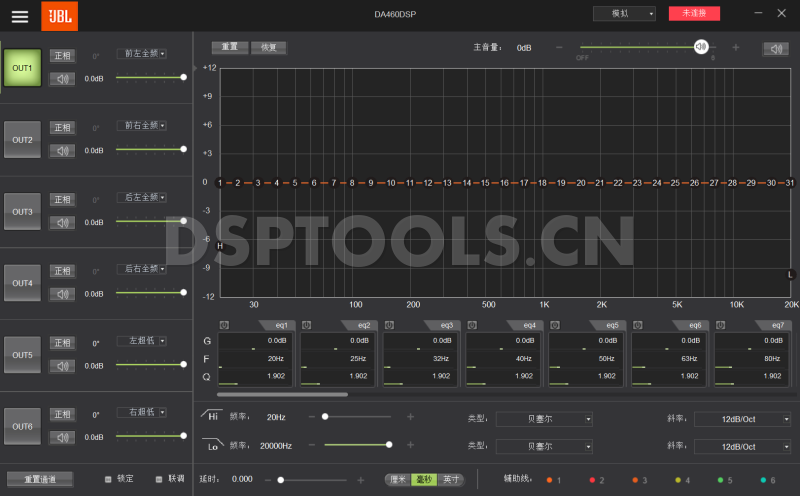This screenshot has width=800, height=496.
Task: Toggle 正相 phase button for OUT2
Action: pyautogui.click(x=63, y=127)
